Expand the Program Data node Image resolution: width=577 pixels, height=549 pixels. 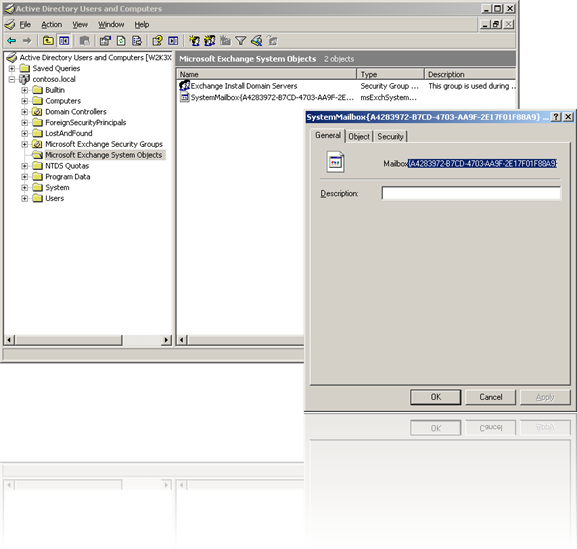point(25,177)
